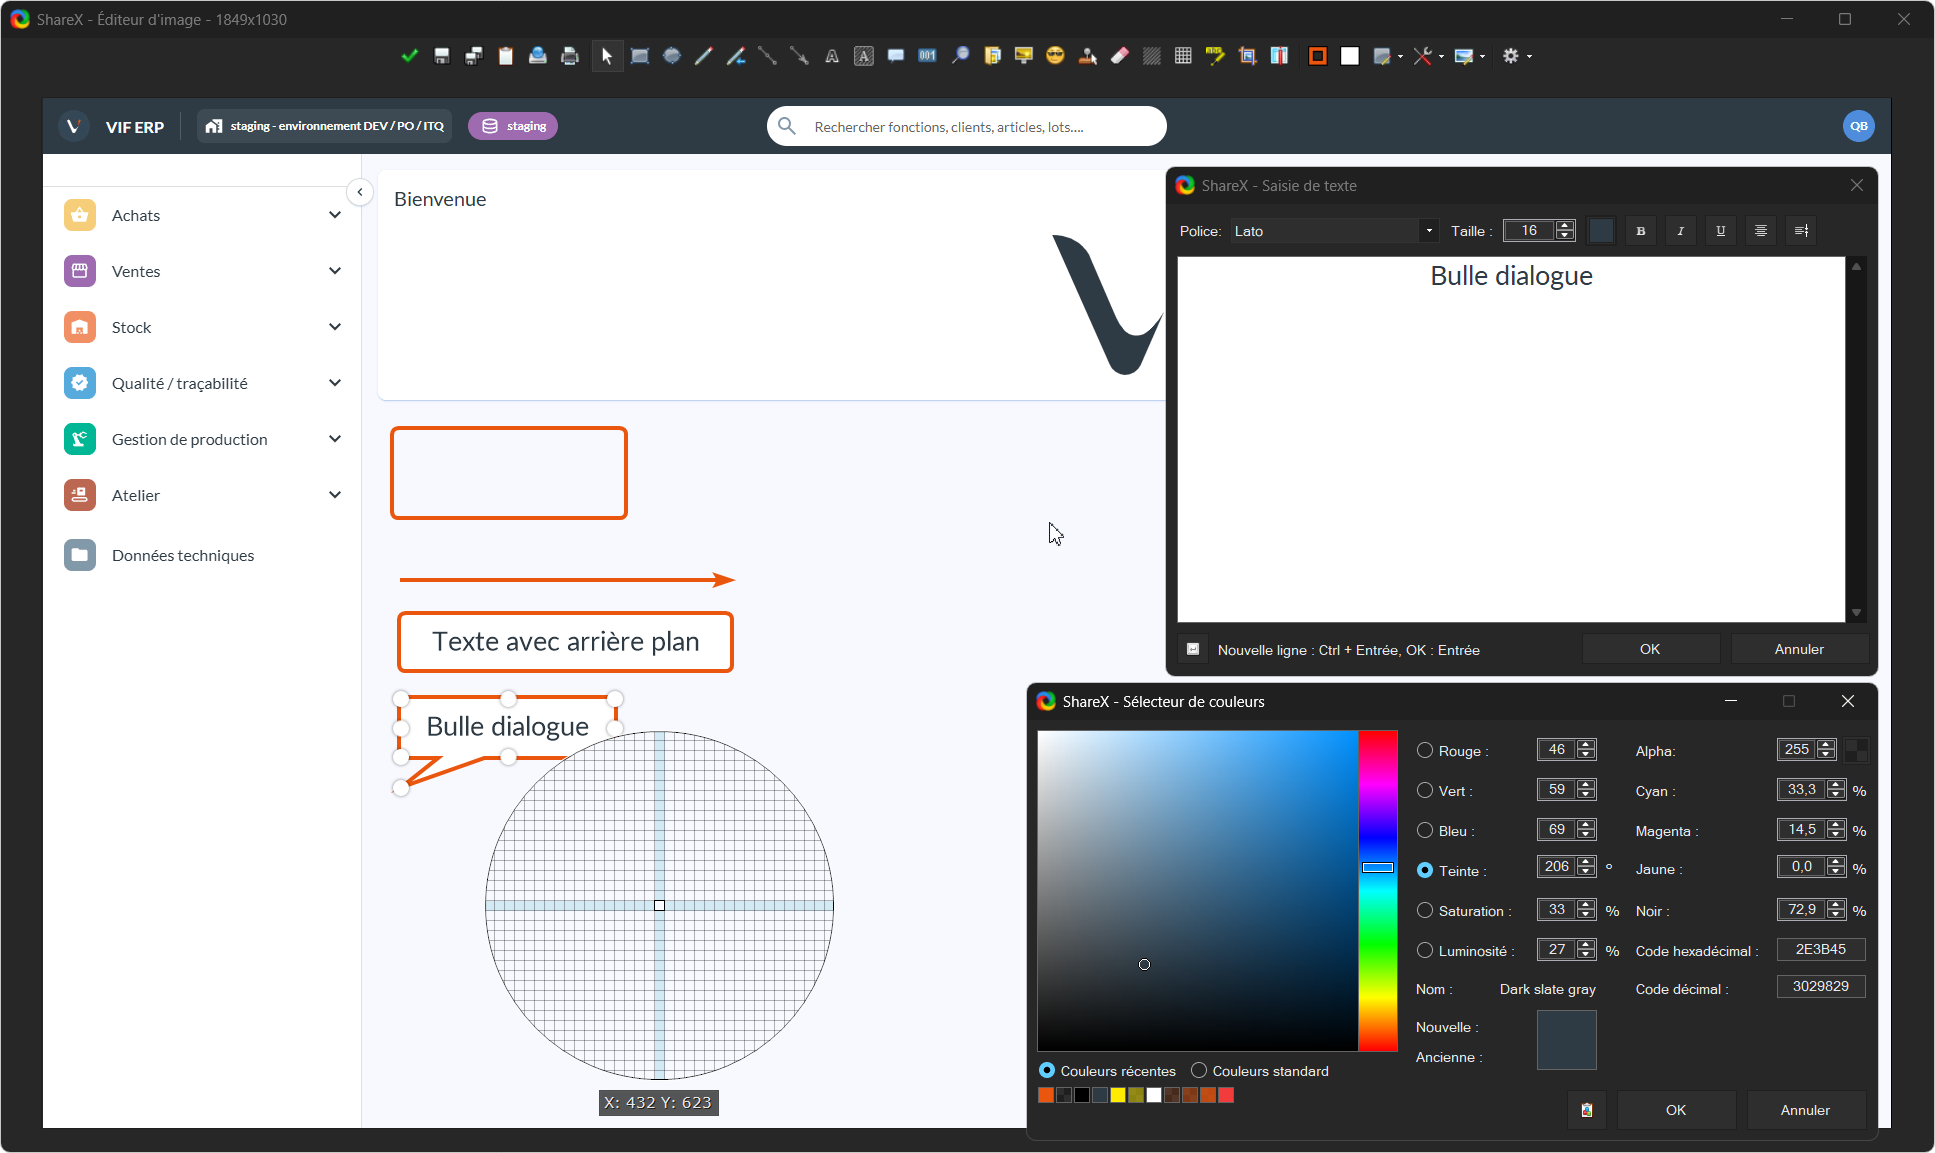Click Annuler in the text input dialog
Screen dimensions: 1935x1153
(x=1798, y=649)
